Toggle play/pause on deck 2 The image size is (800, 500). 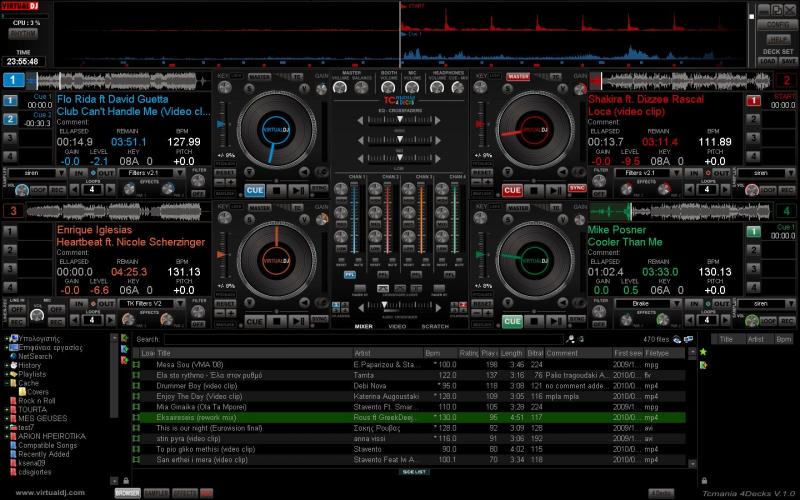[556, 191]
